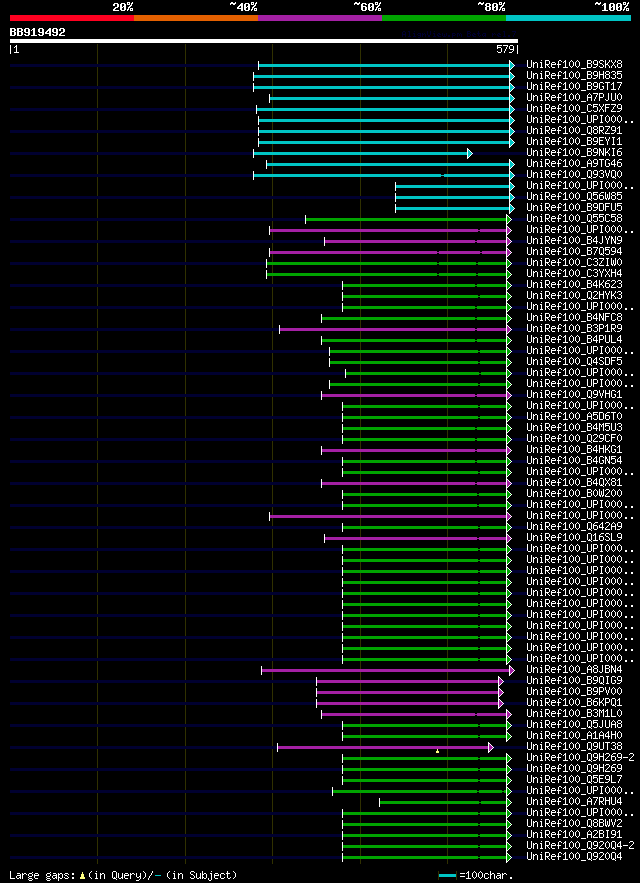Viewport: 640px width, 883px height.
Task: Click the UniRef100_Q56W85 entry
Action: (574, 197)
